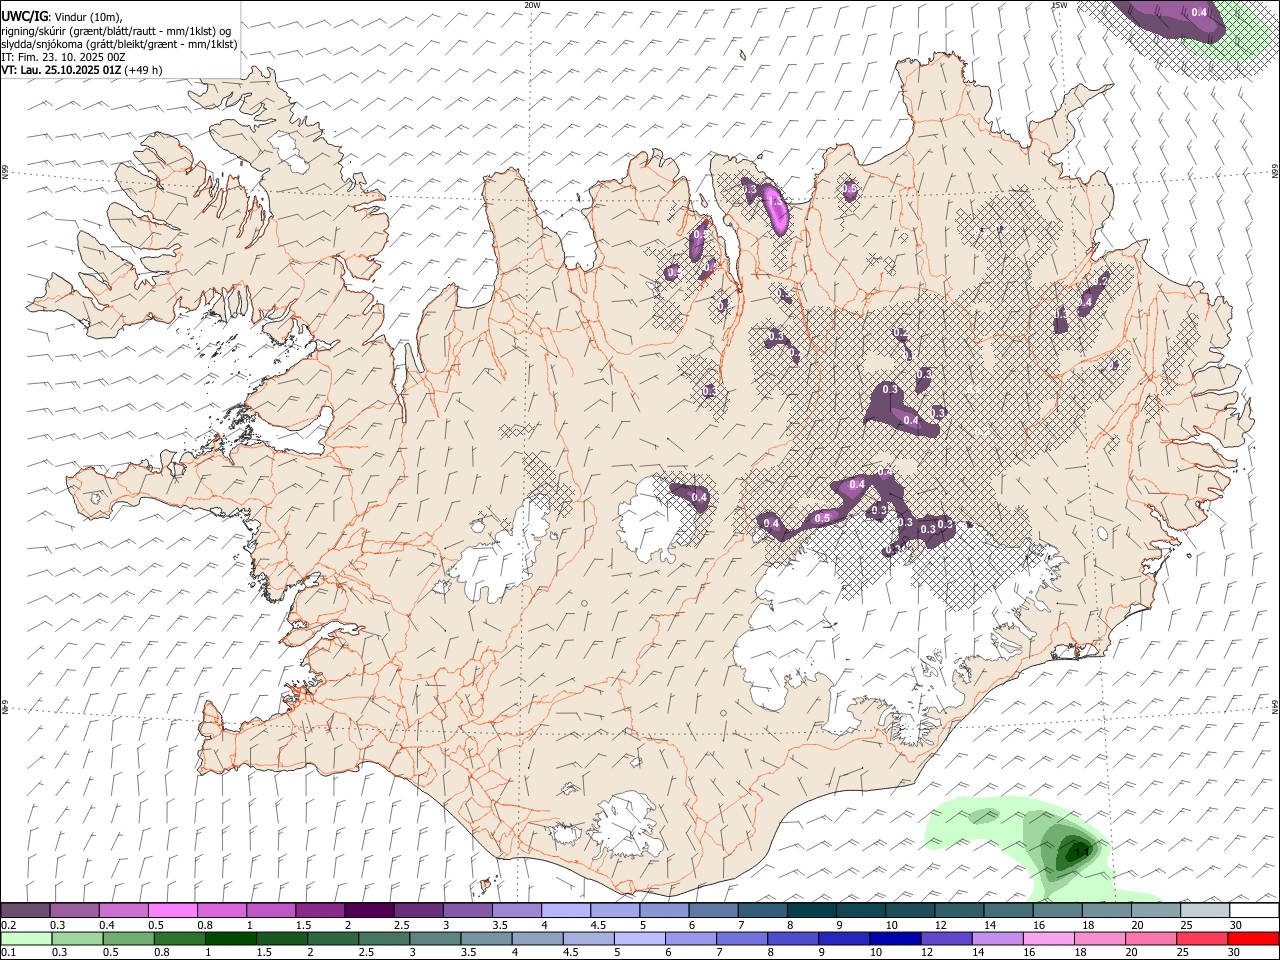
Task: Click the "15W" longitude label
Action: (x=1059, y=5)
